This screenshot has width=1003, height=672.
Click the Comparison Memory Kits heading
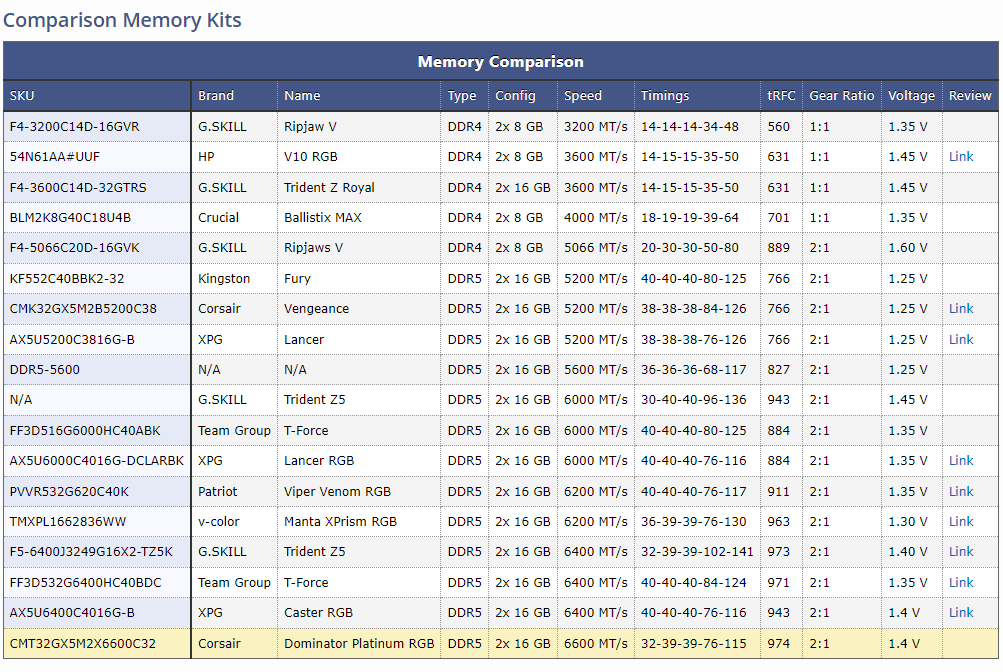tap(122, 20)
